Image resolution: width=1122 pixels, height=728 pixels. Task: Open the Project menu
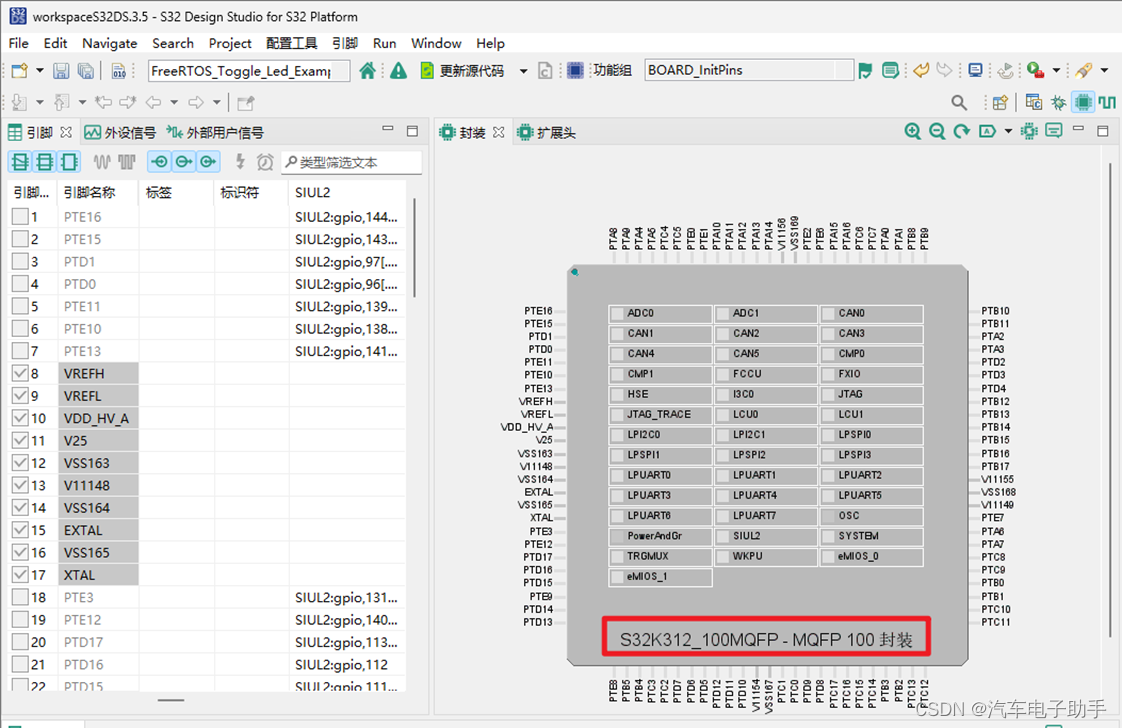[230, 43]
